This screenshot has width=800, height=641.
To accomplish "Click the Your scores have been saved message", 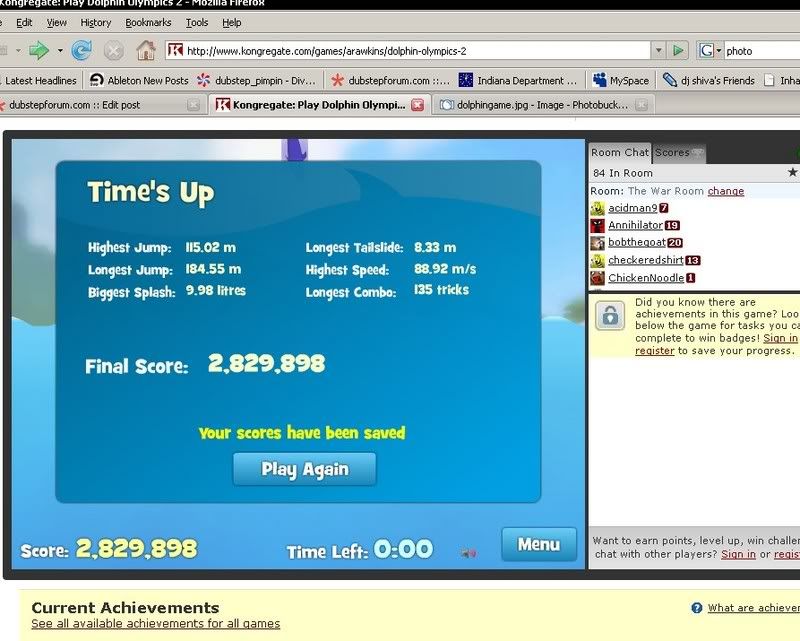I will click(x=302, y=433).
